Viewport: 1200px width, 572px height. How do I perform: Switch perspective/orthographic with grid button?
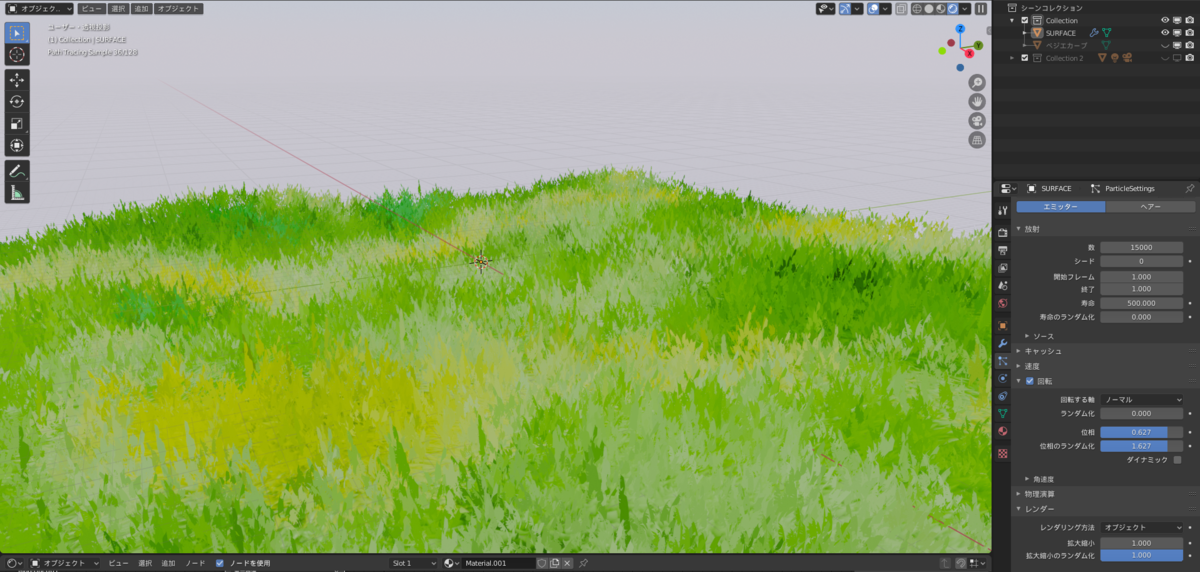click(977, 140)
